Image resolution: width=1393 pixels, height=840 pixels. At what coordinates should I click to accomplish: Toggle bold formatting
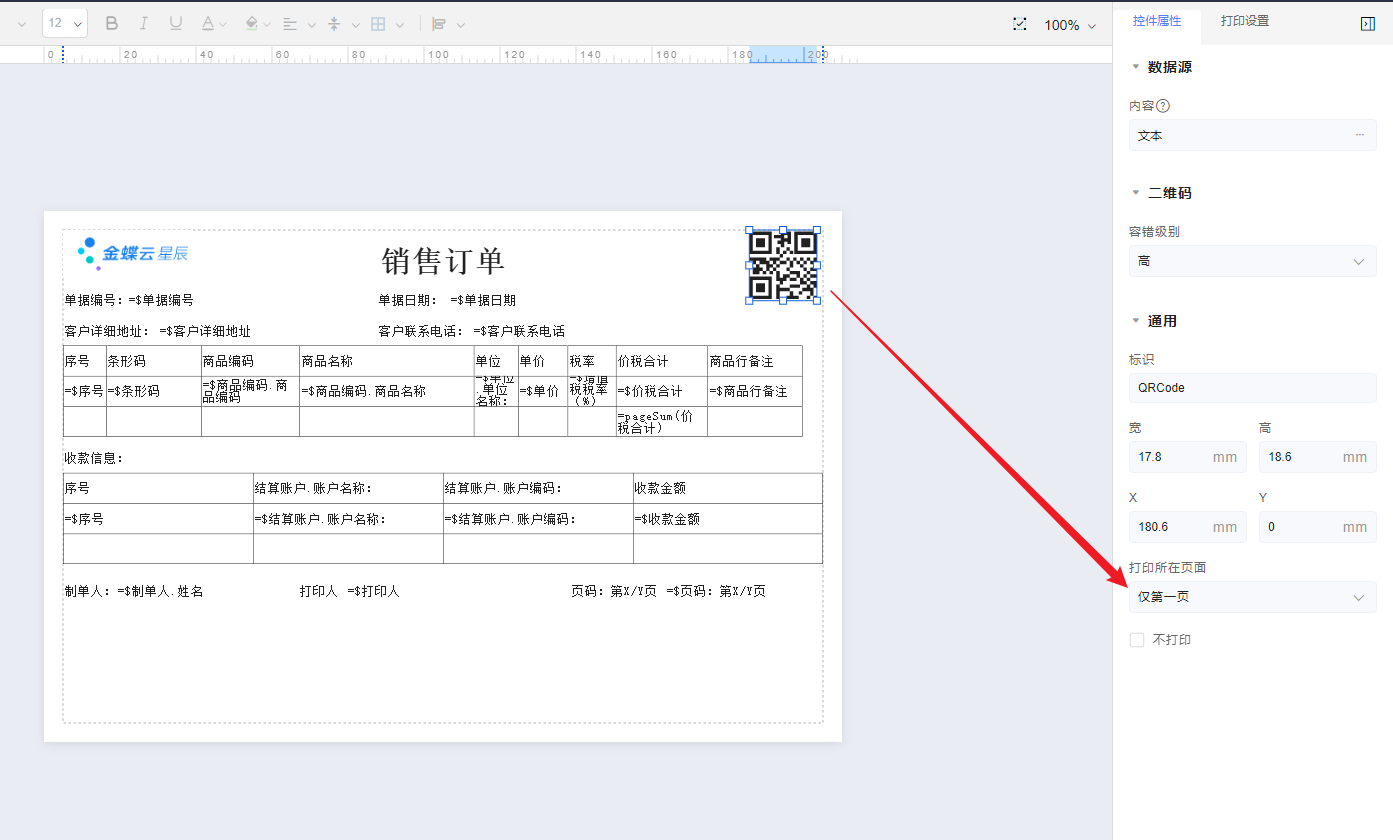(112, 23)
